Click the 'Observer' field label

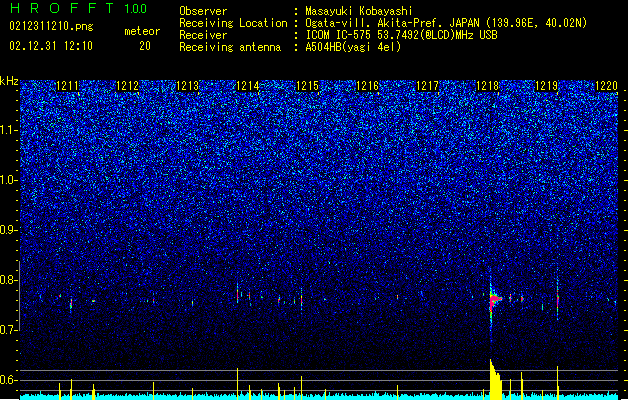[x=203, y=11]
